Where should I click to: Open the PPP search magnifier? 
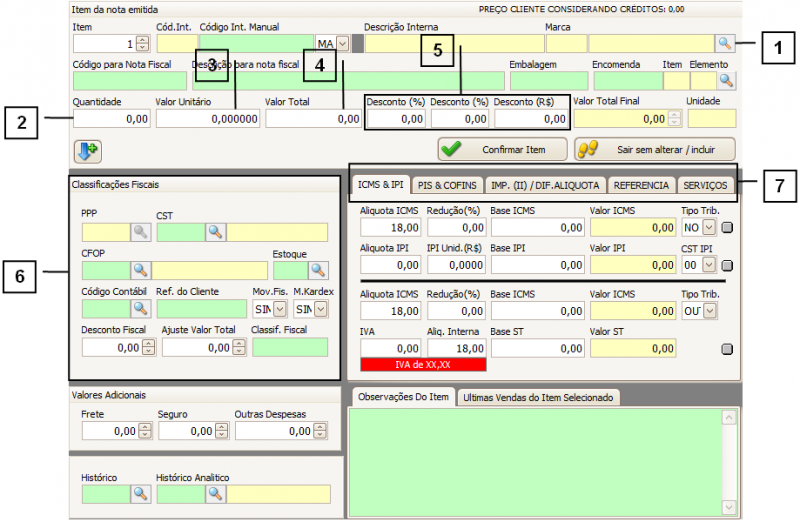139,232
